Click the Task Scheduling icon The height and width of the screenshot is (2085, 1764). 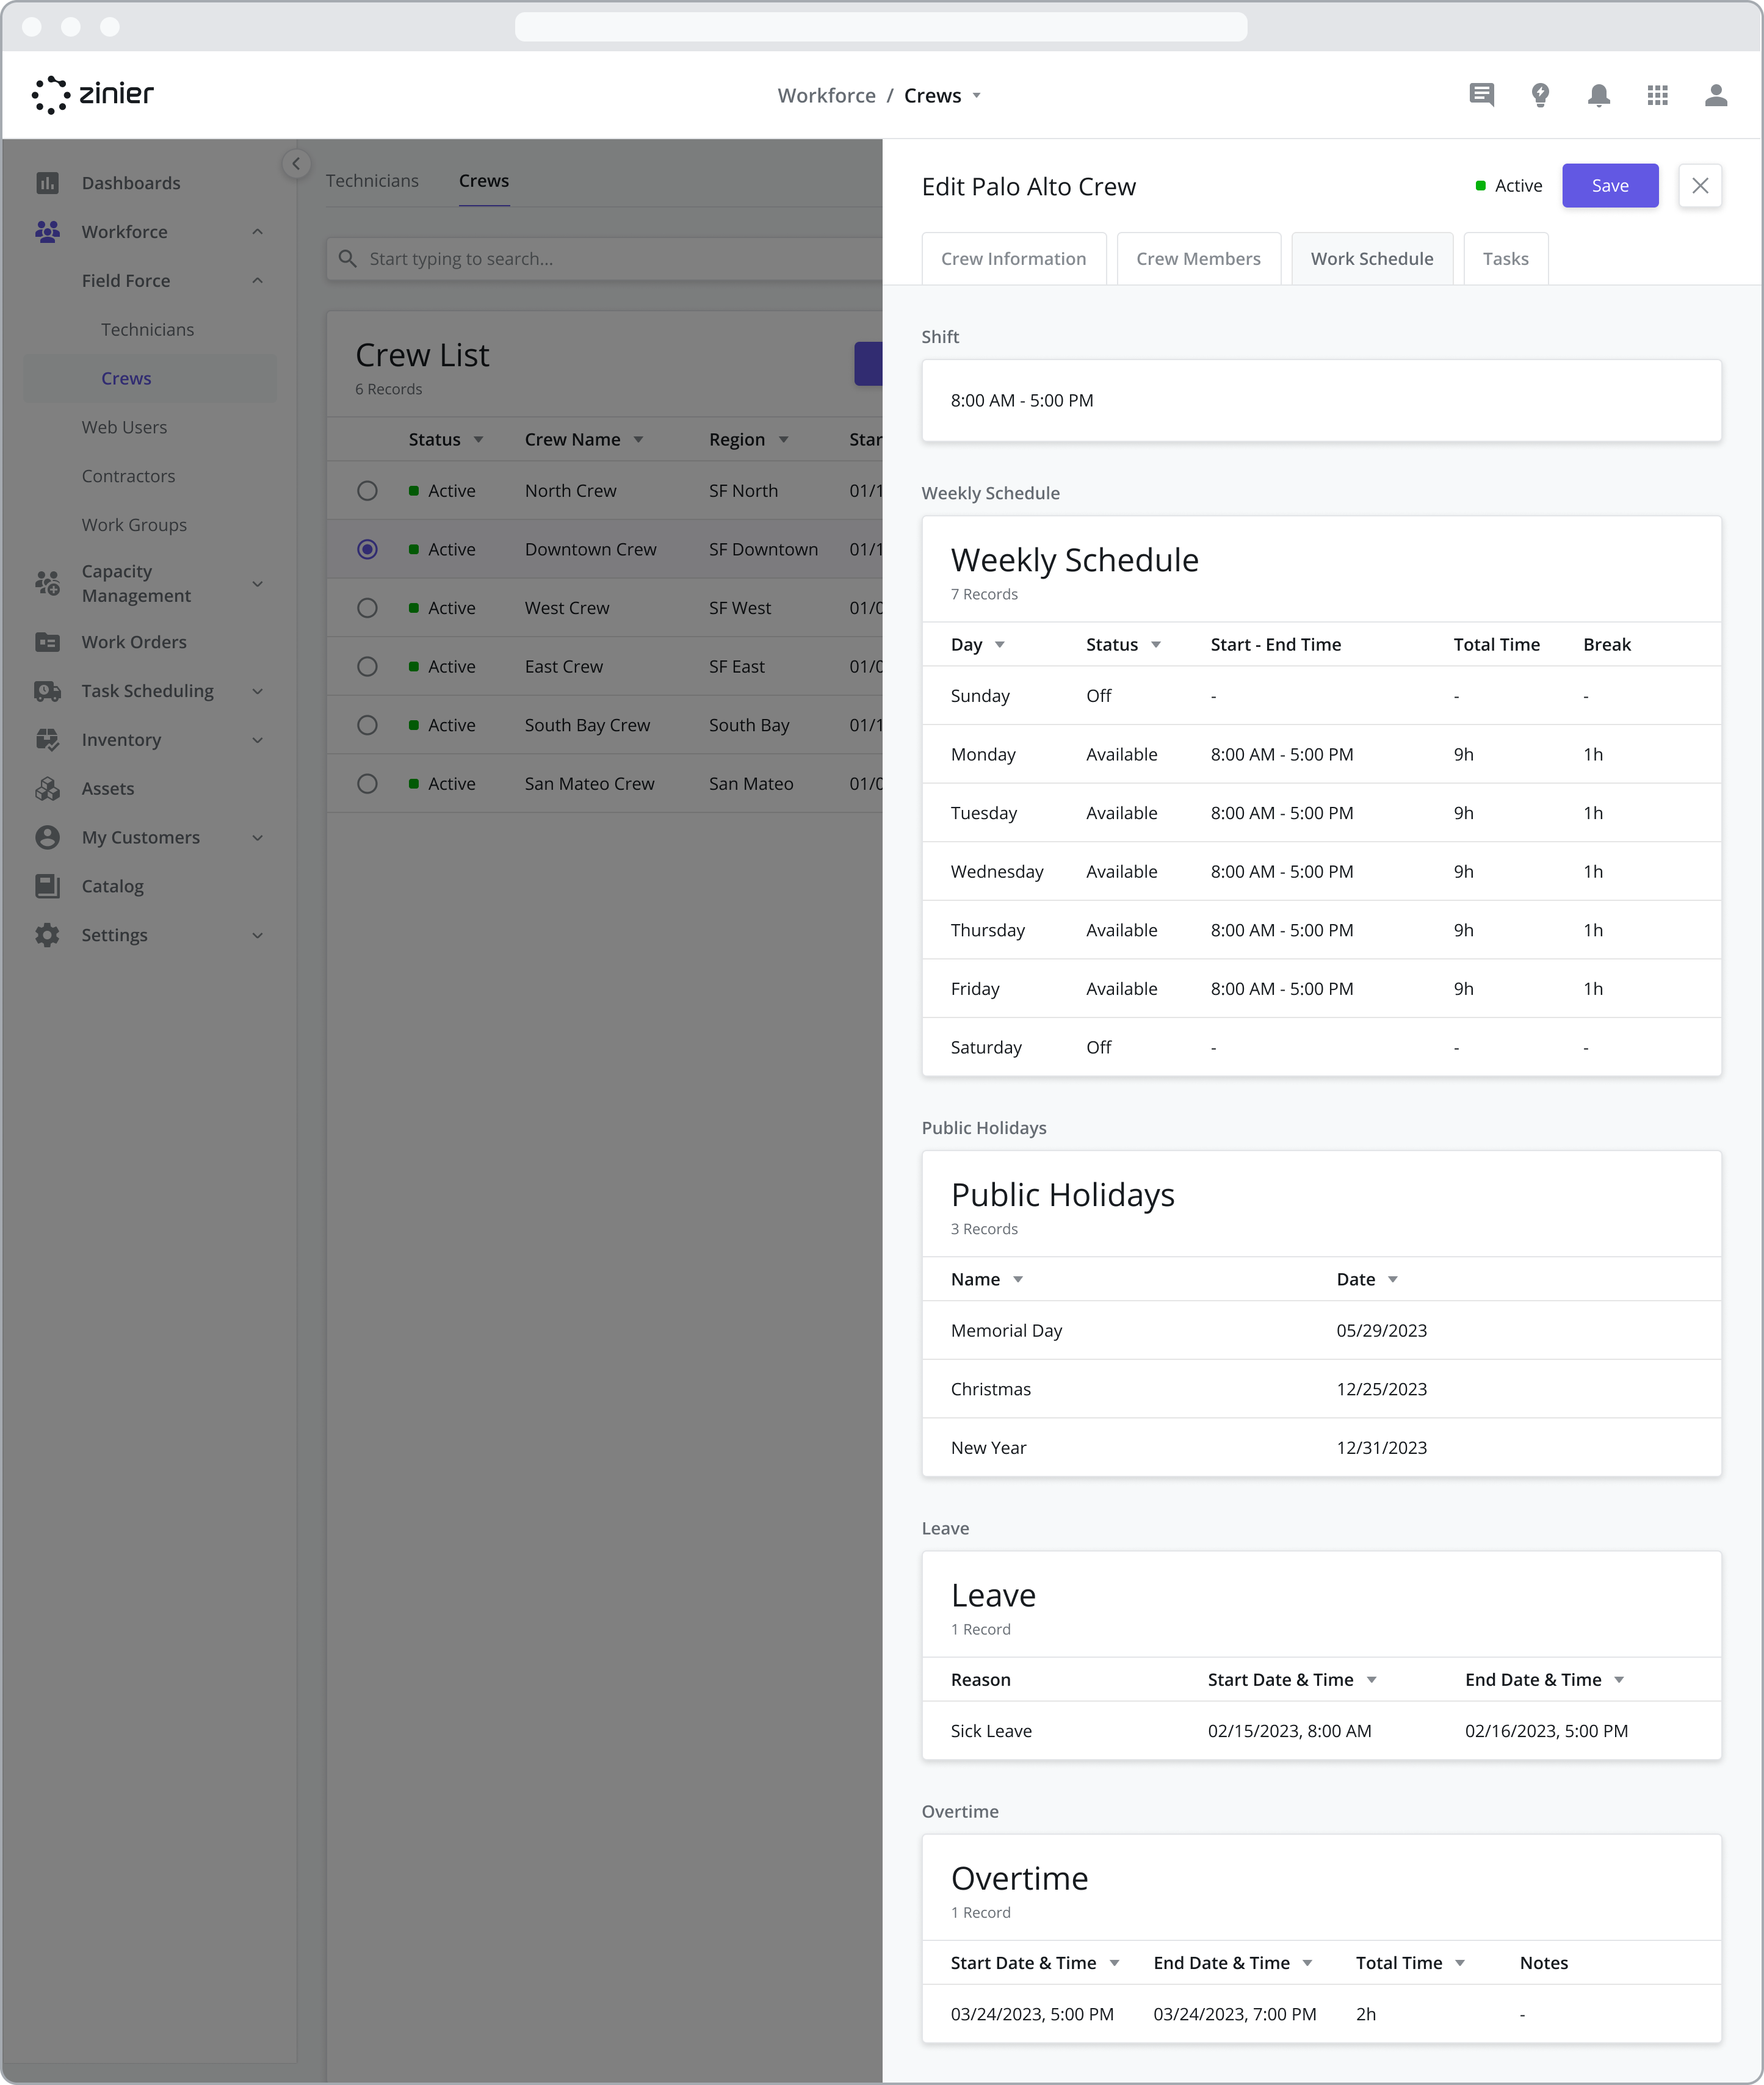47,691
